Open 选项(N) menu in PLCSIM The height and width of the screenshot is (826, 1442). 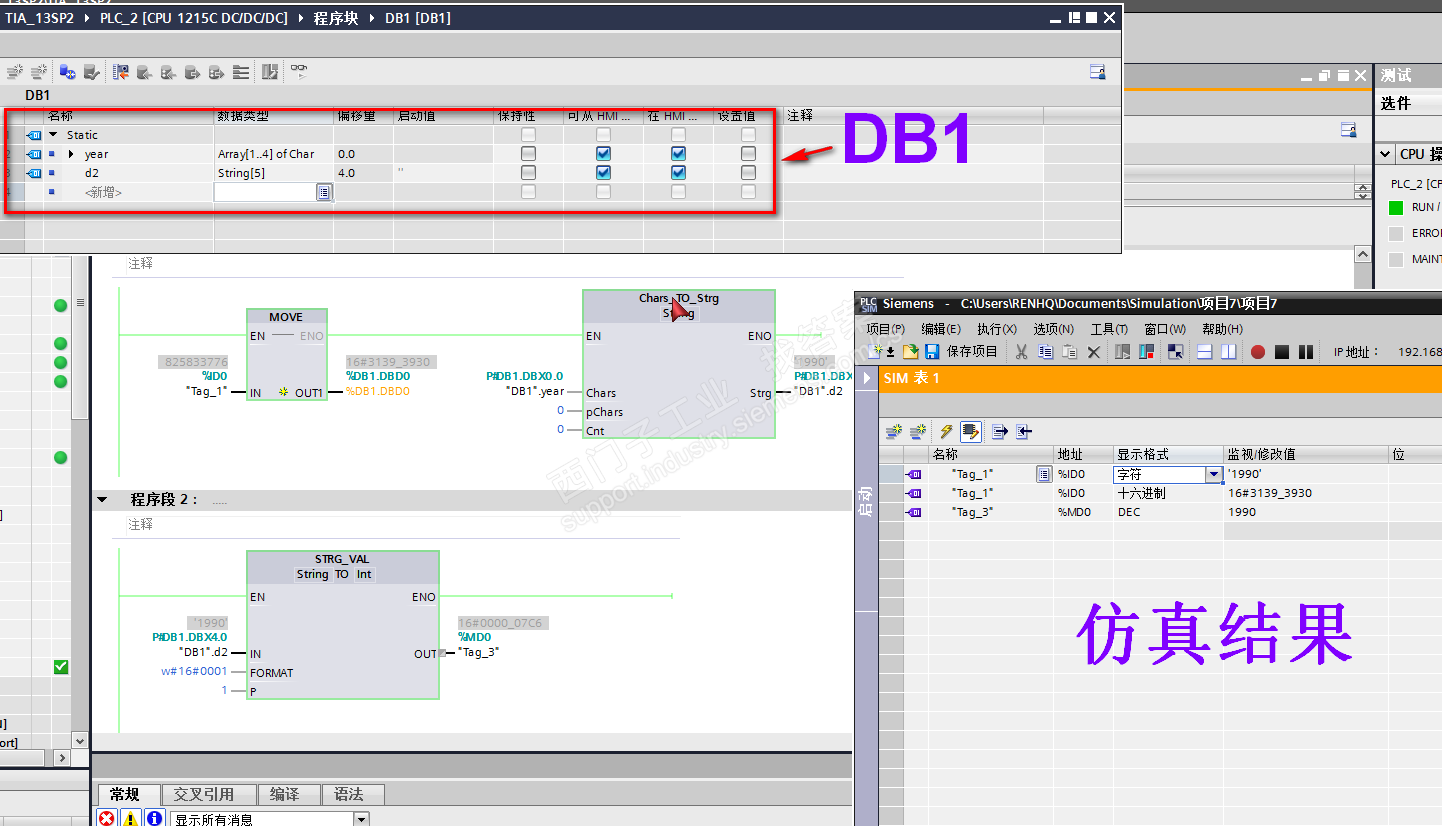[x=1054, y=329]
